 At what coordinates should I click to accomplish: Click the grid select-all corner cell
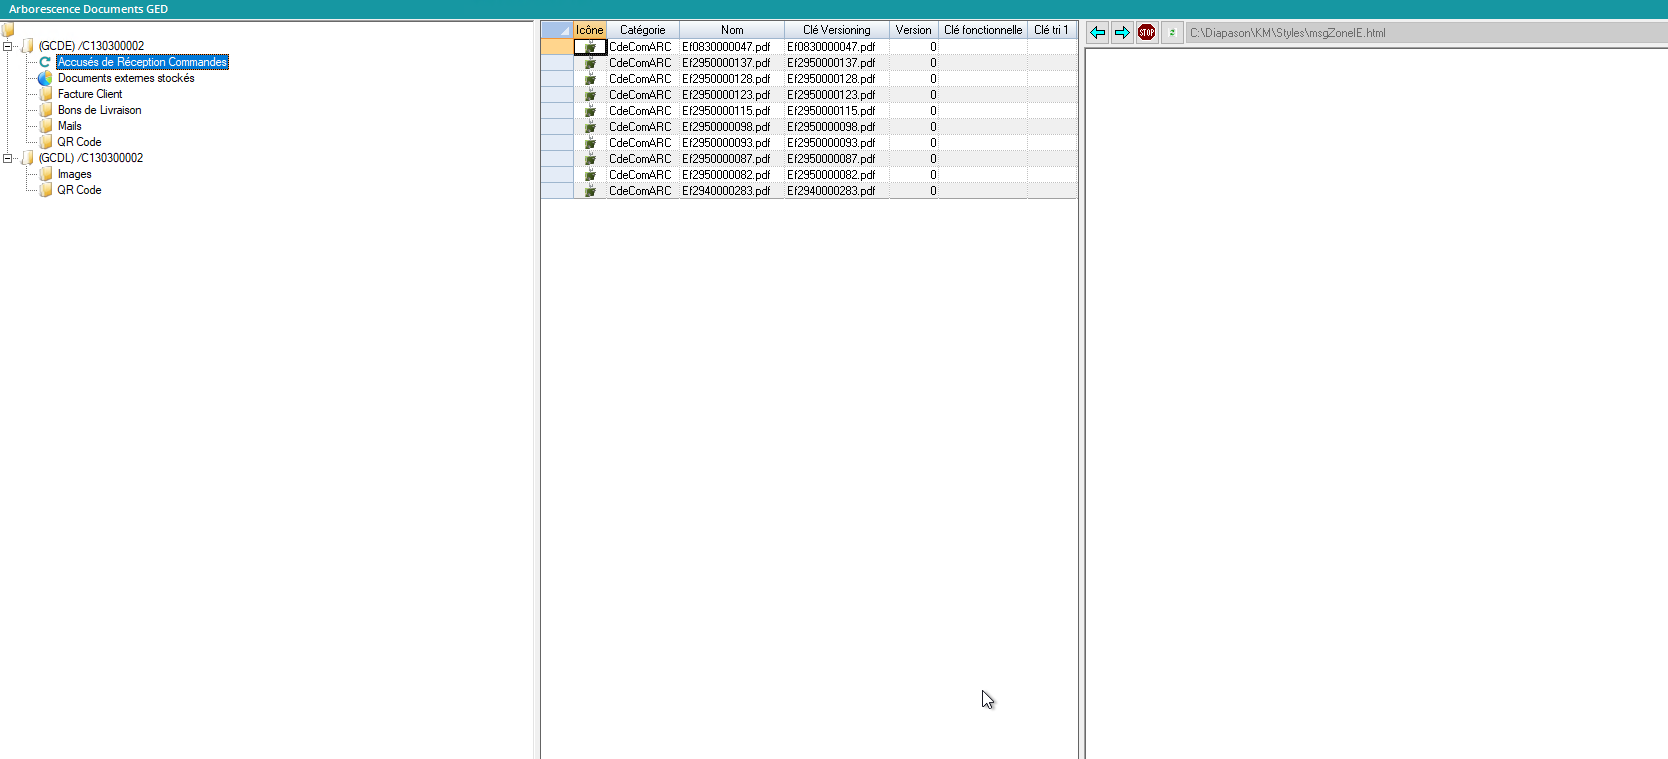coord(556,30)
